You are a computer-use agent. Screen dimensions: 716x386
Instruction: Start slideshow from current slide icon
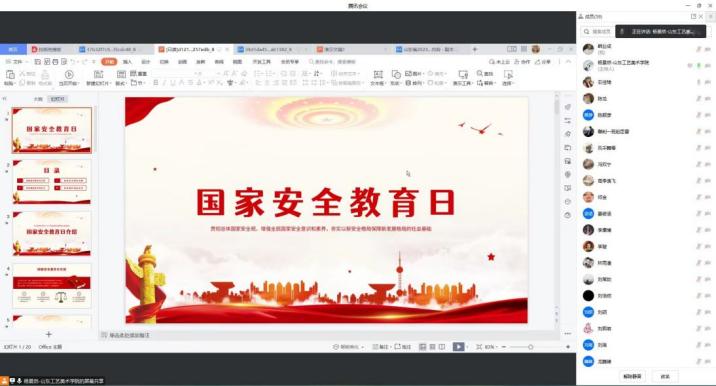(69, 74)
